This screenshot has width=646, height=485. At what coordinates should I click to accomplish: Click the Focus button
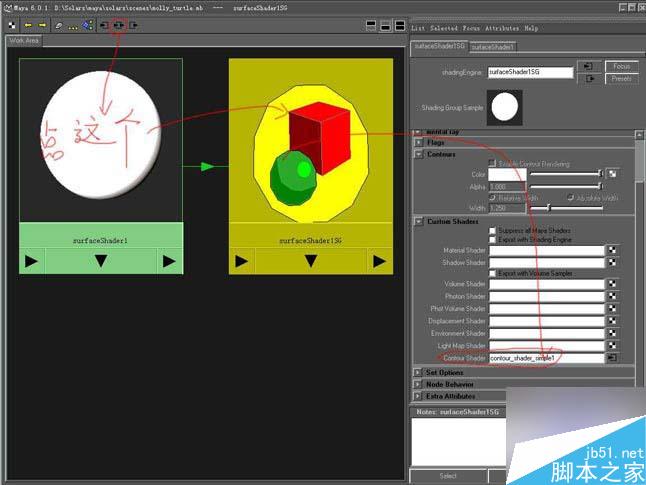(x=622, y=66)
